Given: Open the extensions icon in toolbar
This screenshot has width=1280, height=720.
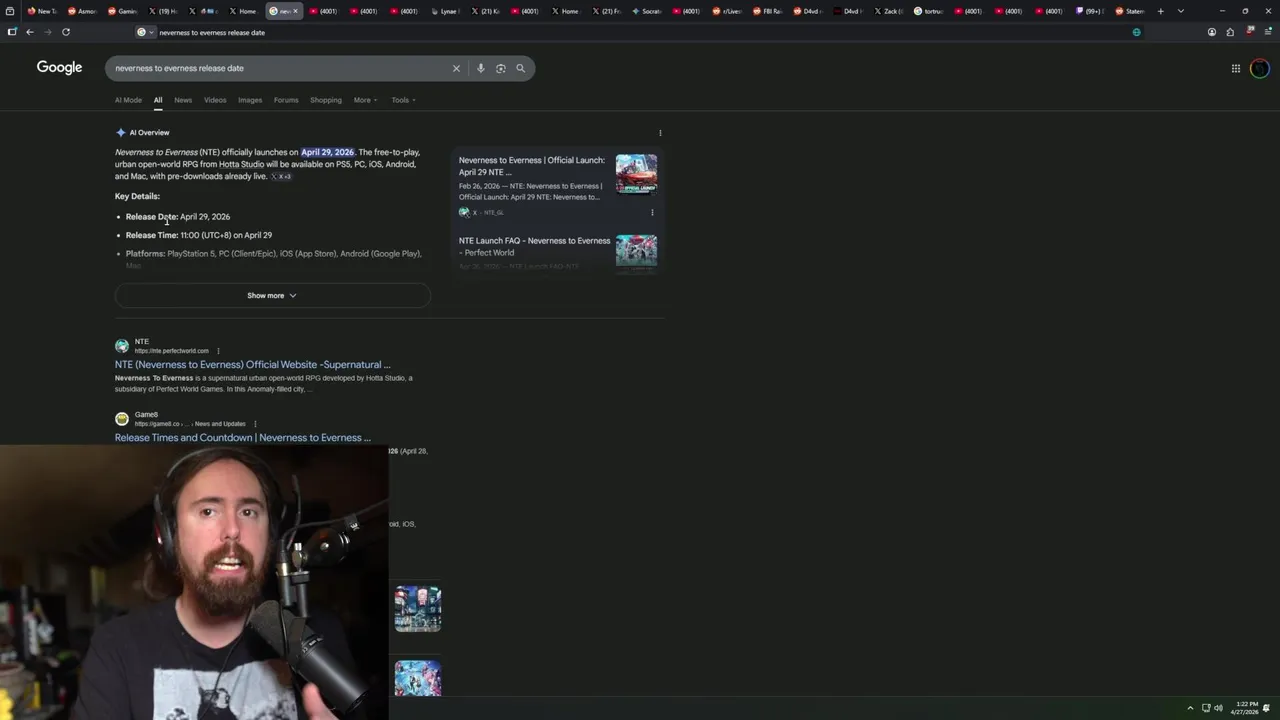Looking at the screenshot, I should click(1230, 32).
